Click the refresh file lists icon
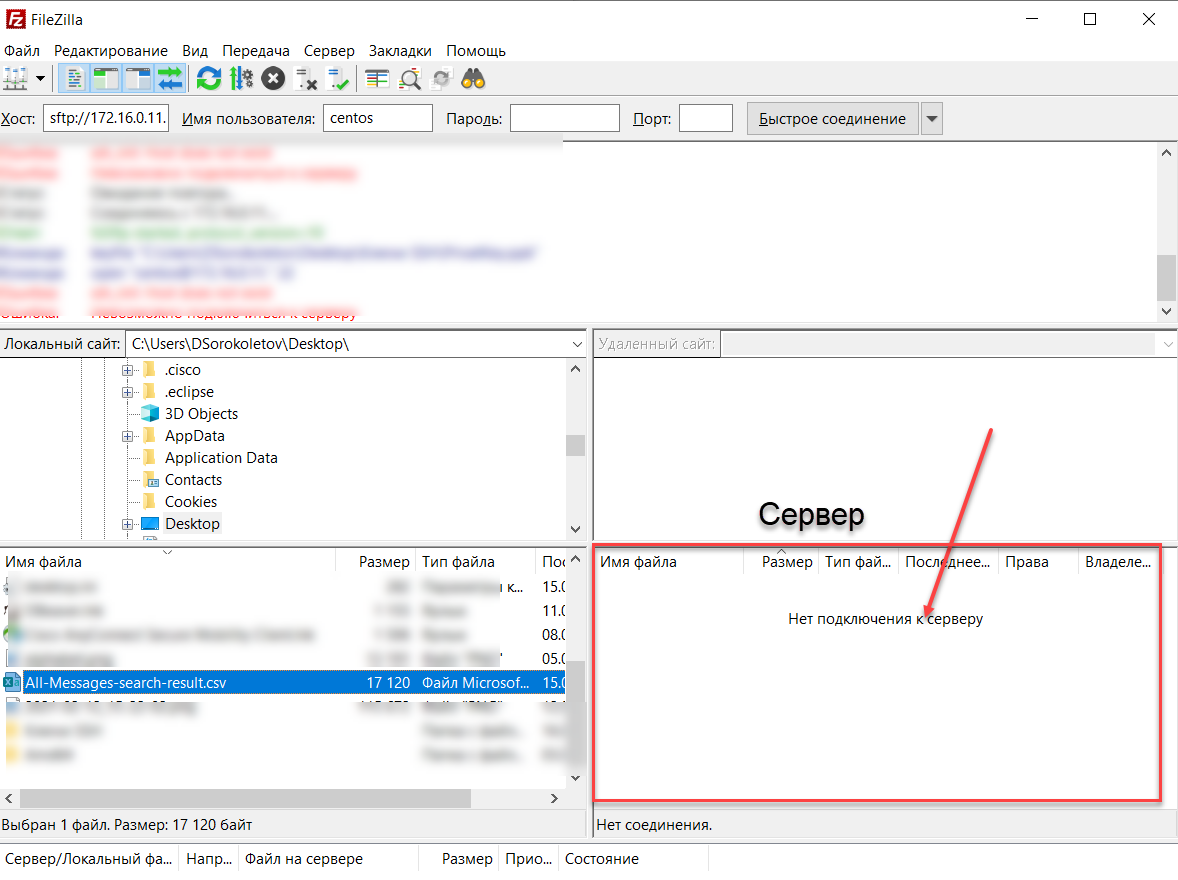 (x=209, y=78)
